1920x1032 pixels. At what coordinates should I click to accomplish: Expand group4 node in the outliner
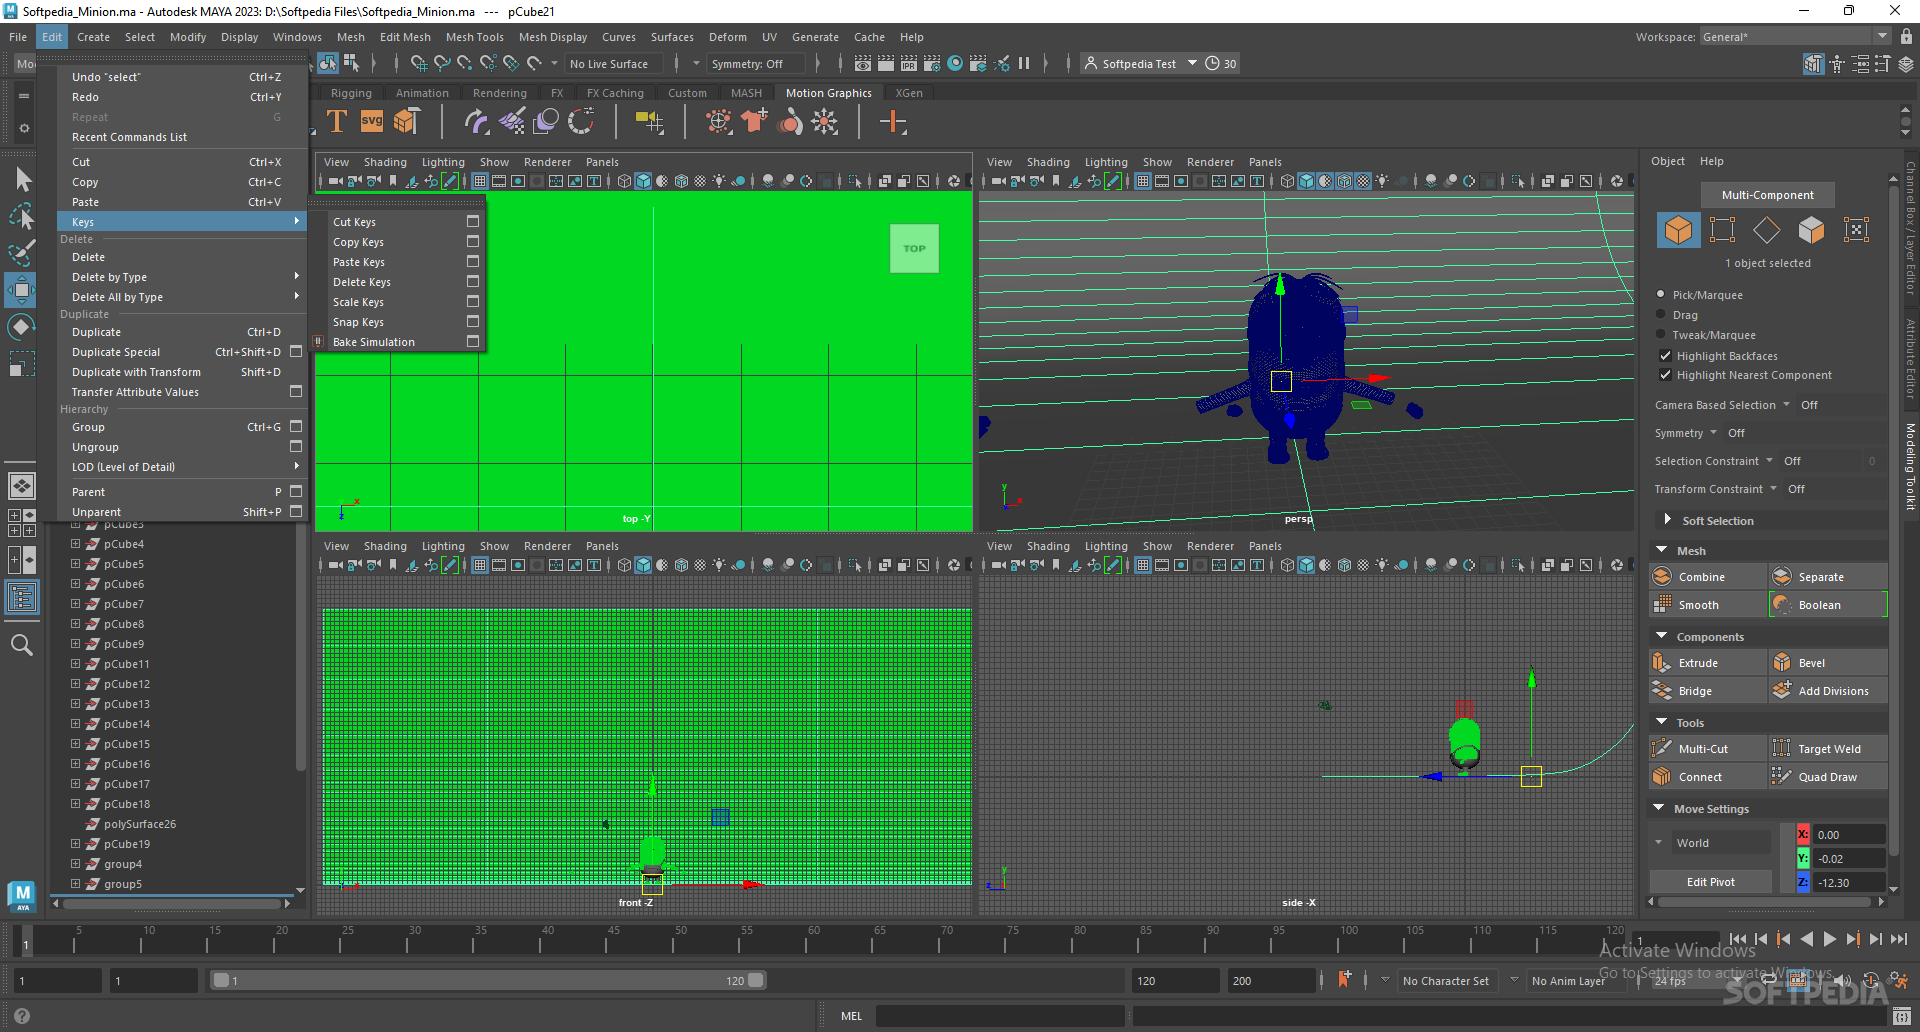75,864
